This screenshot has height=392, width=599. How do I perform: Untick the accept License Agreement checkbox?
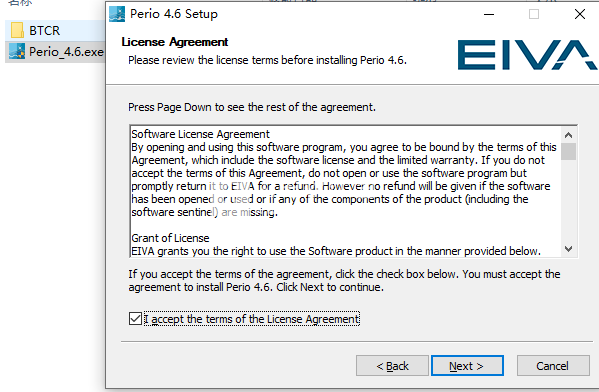point(135,319)
